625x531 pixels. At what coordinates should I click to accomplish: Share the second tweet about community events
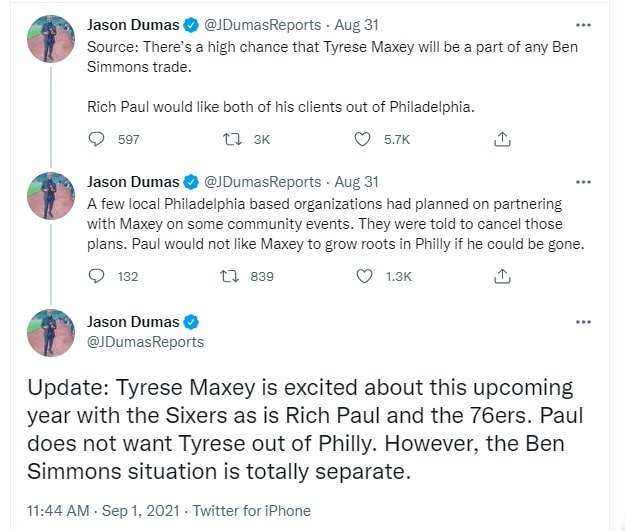click(x=503, y=276)
